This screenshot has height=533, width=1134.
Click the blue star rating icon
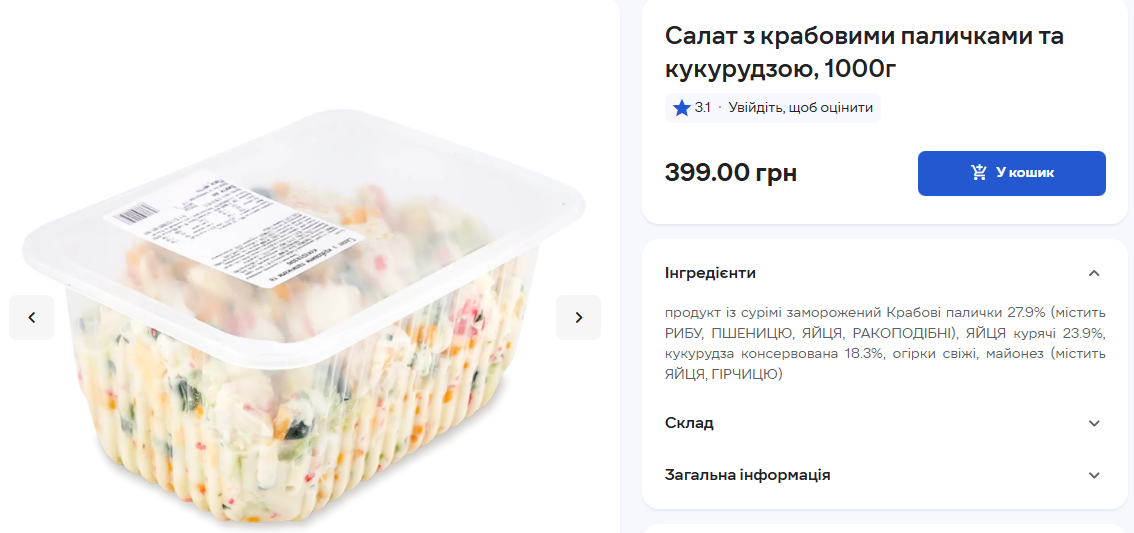tap(682, 108)
